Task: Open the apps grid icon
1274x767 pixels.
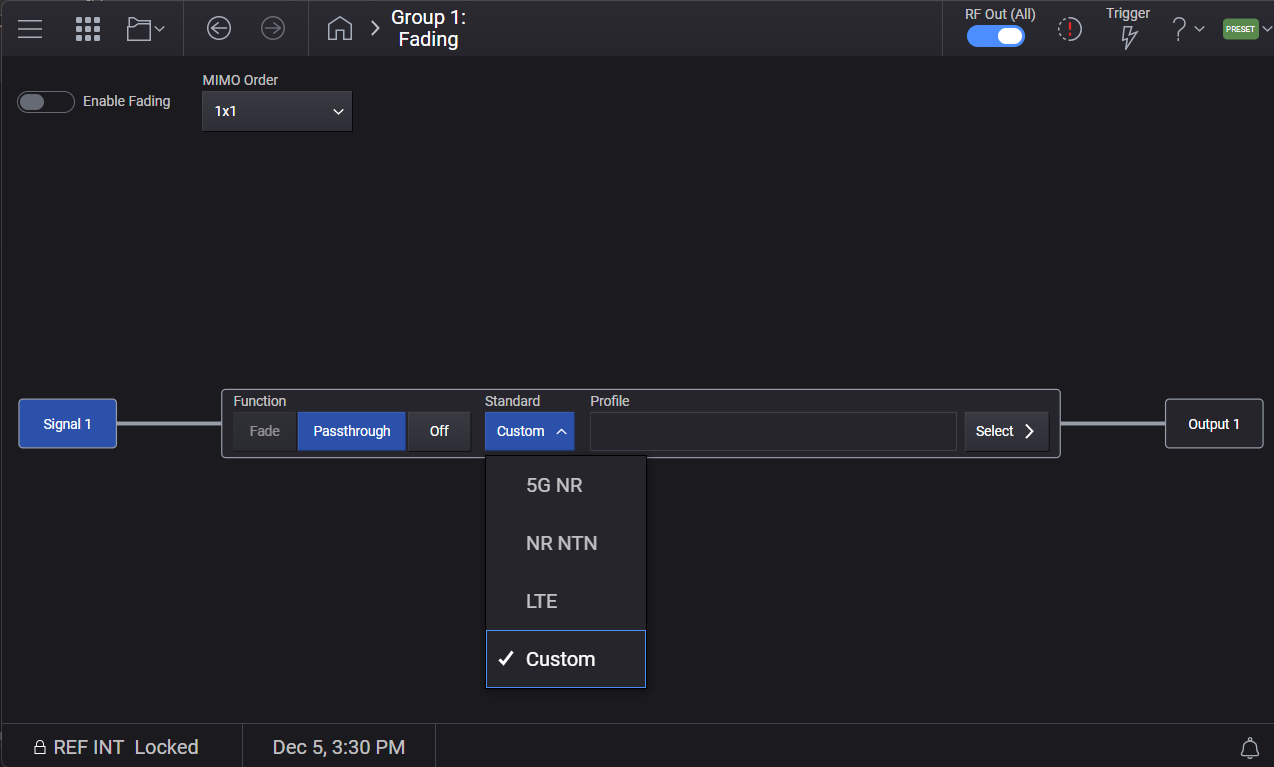Action: [88, 29]
